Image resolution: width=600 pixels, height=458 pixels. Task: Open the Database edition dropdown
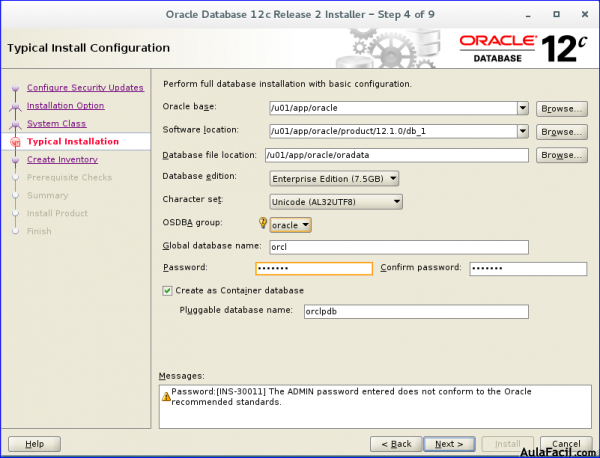(334, 179)
